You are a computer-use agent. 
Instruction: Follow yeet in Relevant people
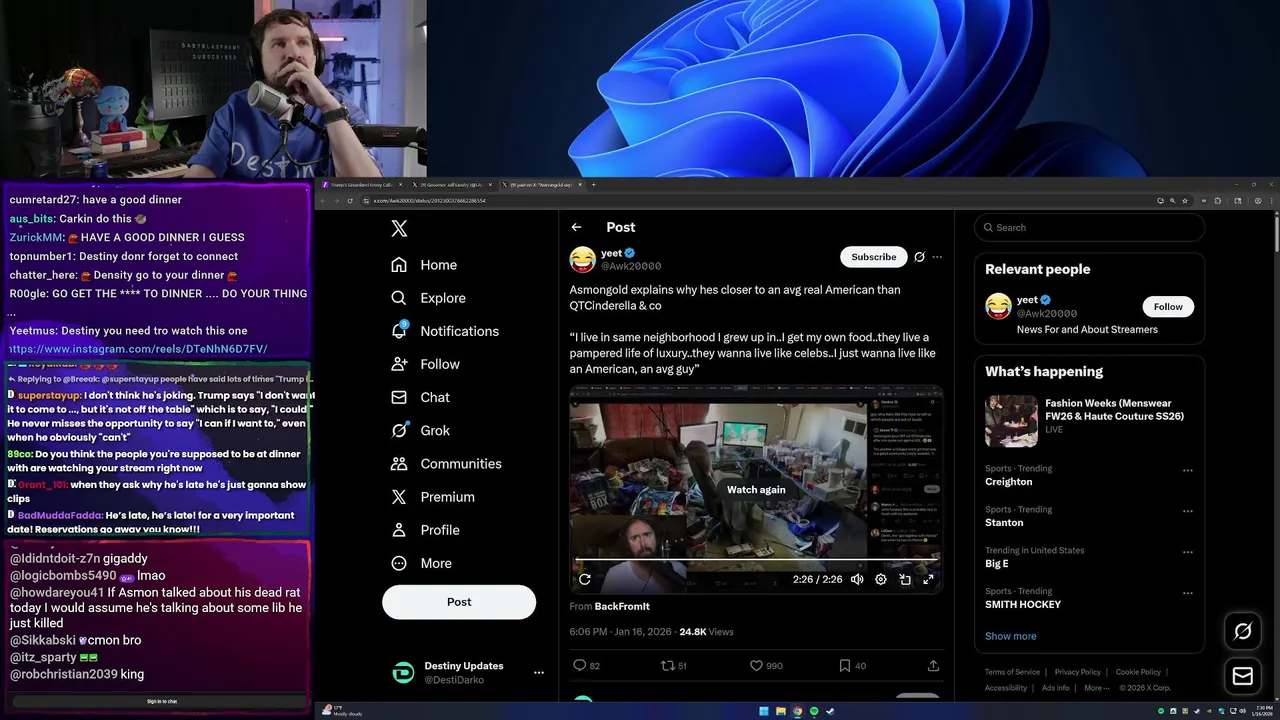coord(1168,307)
